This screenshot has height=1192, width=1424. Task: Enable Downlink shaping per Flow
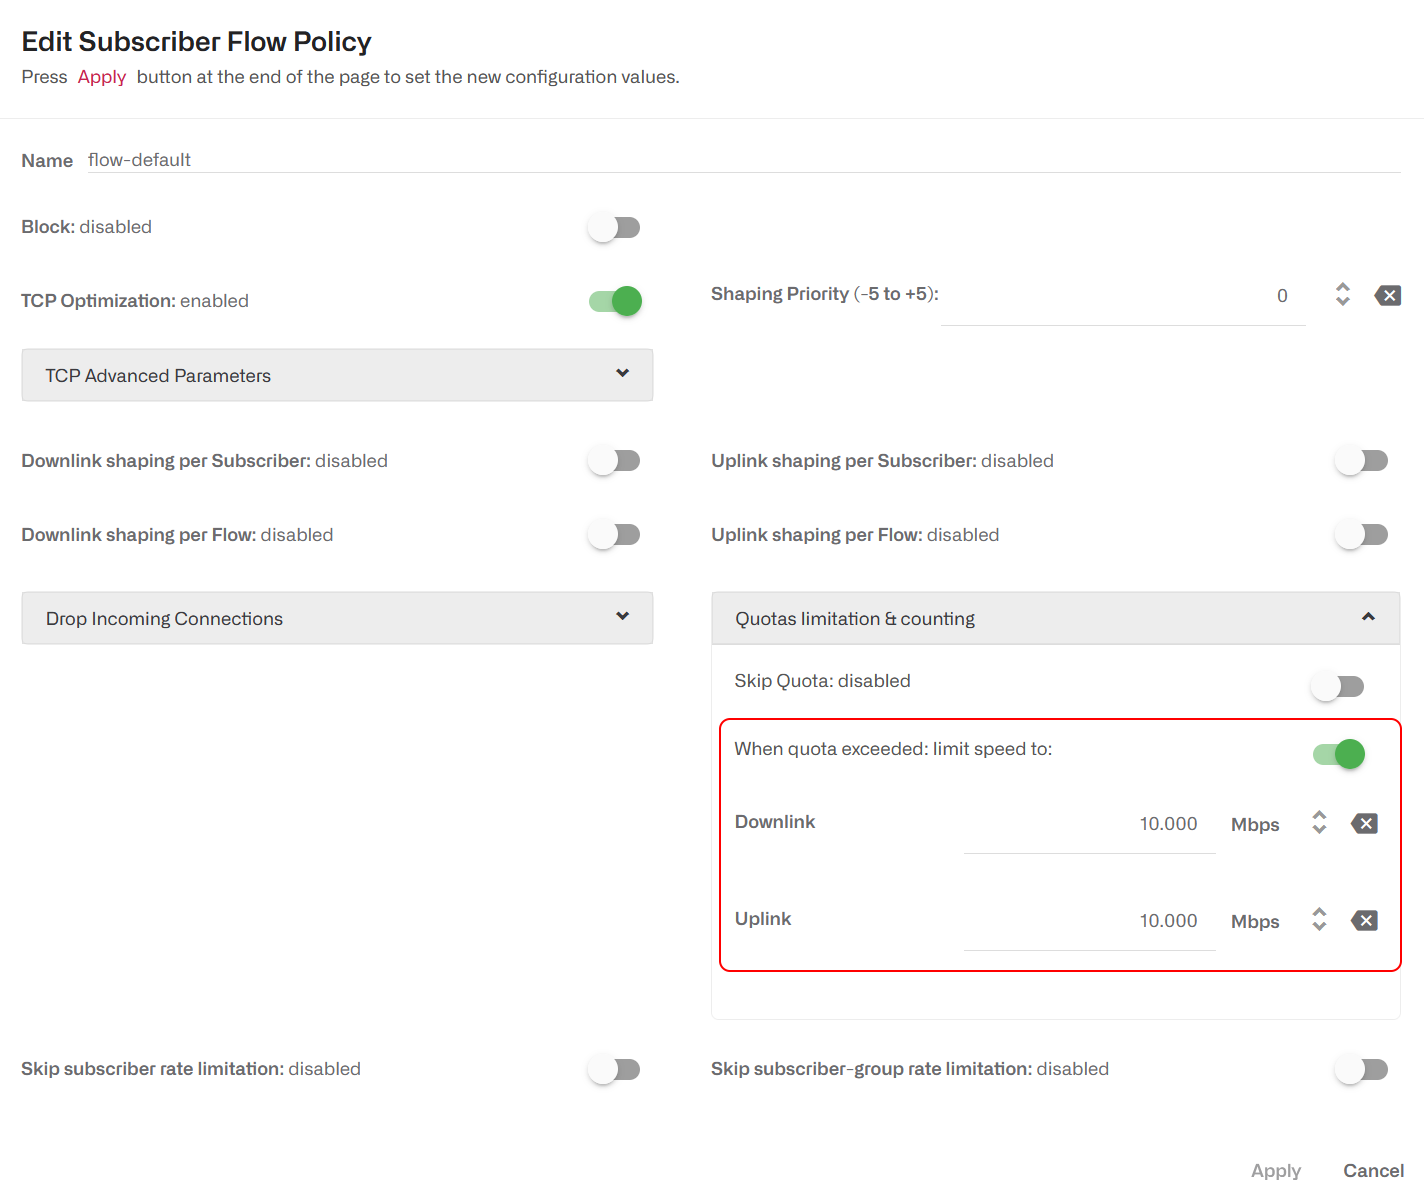tap(614, 535)
